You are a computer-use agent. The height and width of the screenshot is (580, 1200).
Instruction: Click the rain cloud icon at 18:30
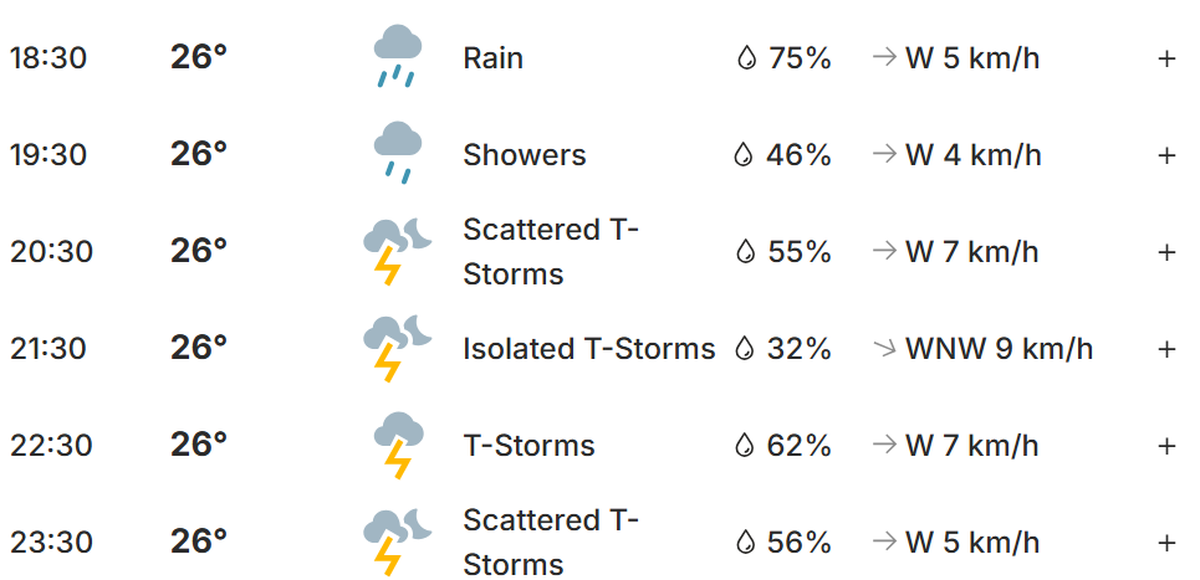(x=397, y=57)
